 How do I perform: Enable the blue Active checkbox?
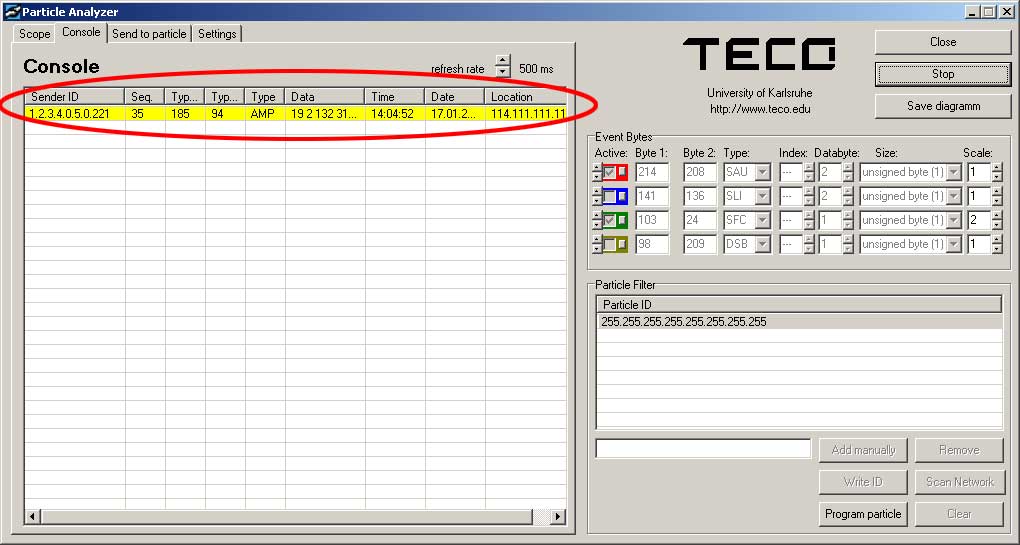tap(609, 196)
